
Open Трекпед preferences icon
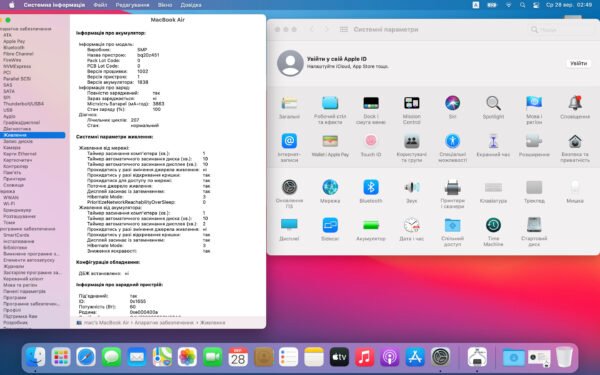click(x=534, y=187)
